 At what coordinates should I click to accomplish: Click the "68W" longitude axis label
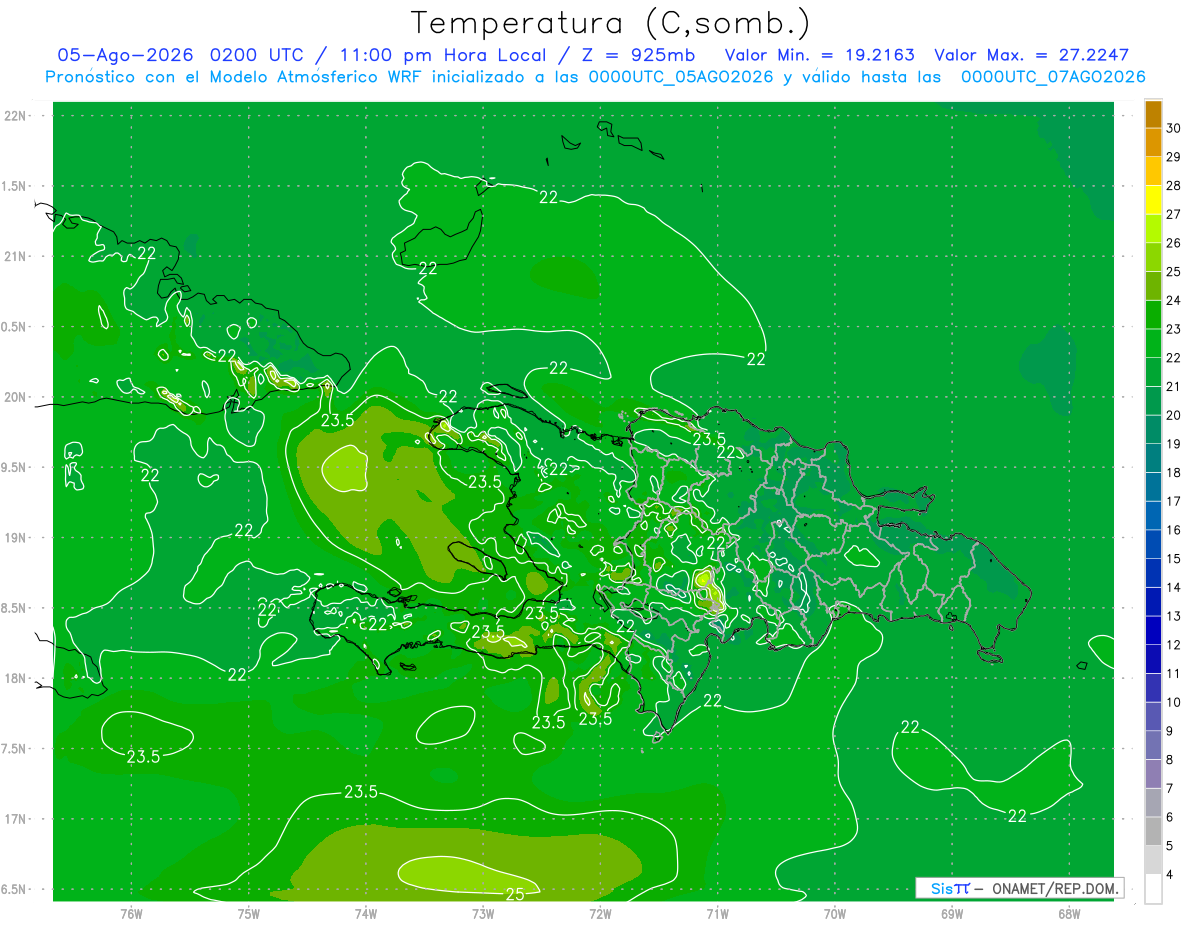1069,913
